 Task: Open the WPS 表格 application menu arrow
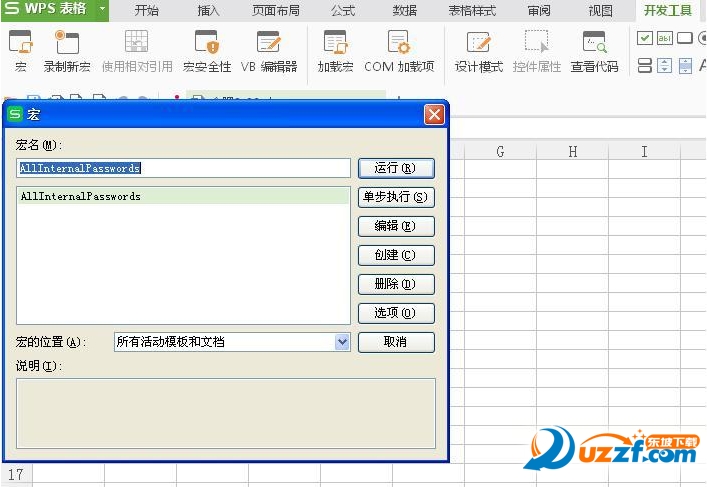102,10
